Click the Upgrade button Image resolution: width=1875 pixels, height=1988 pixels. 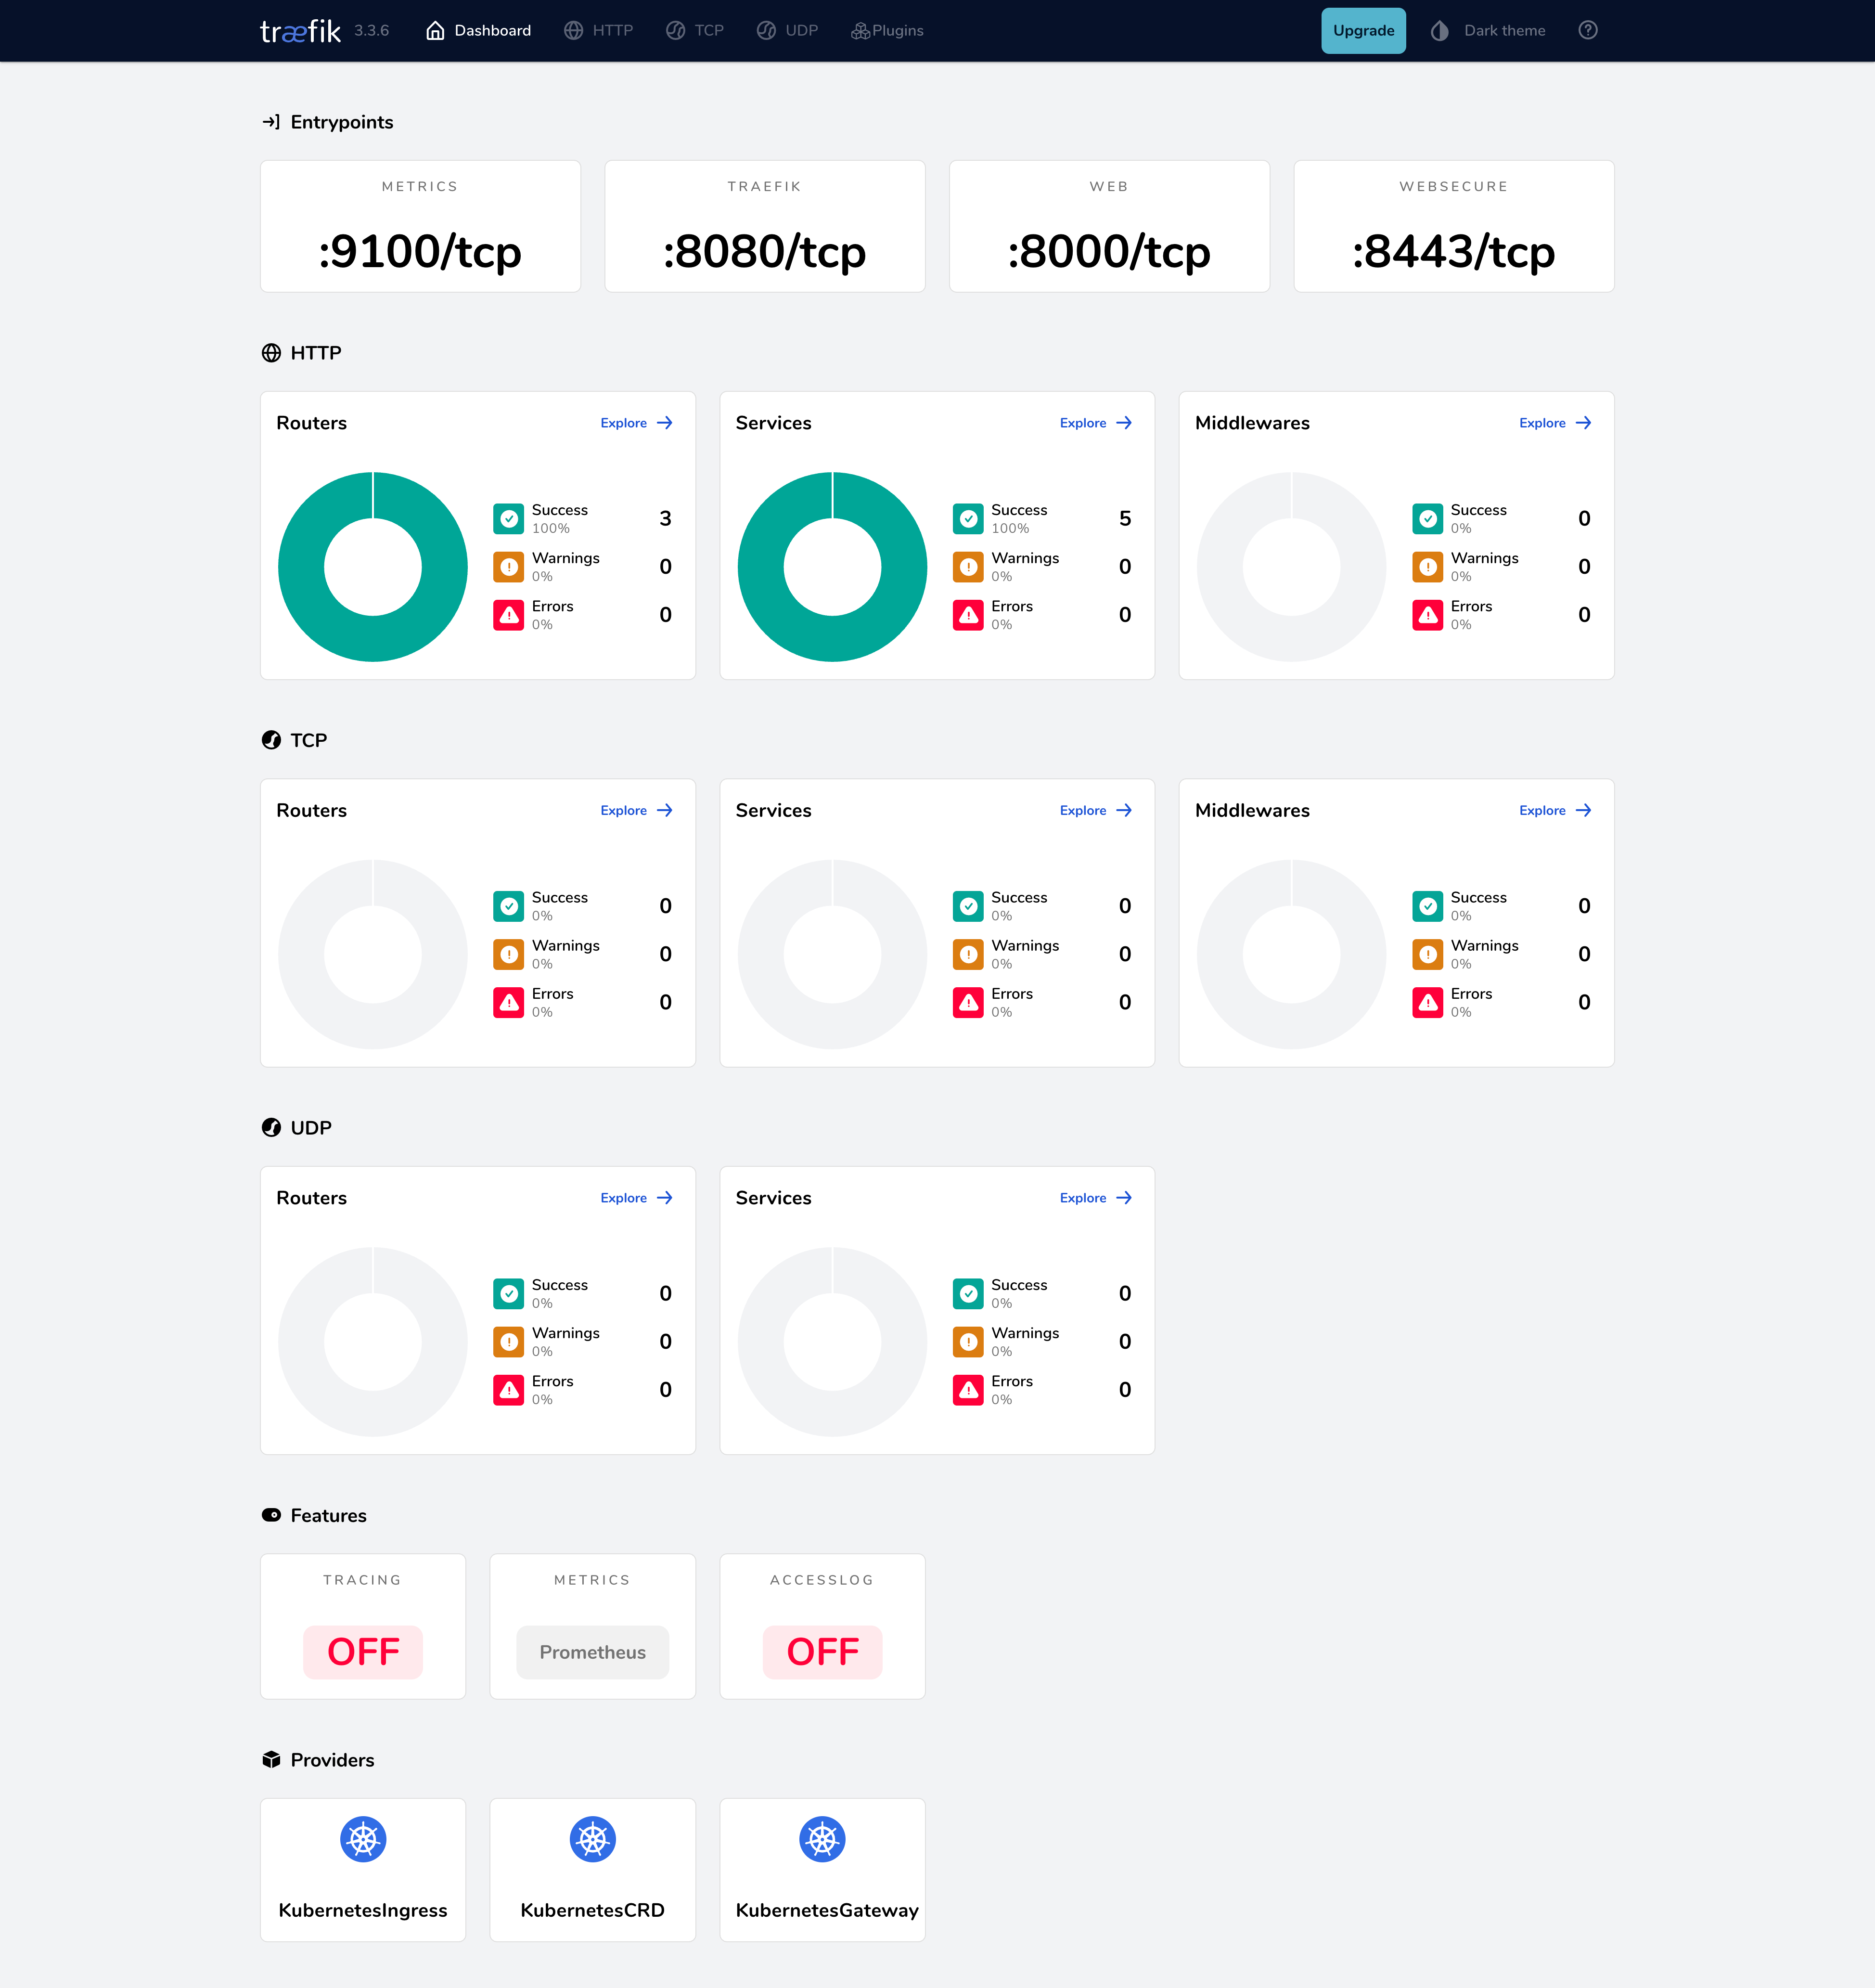point(1363,30)
